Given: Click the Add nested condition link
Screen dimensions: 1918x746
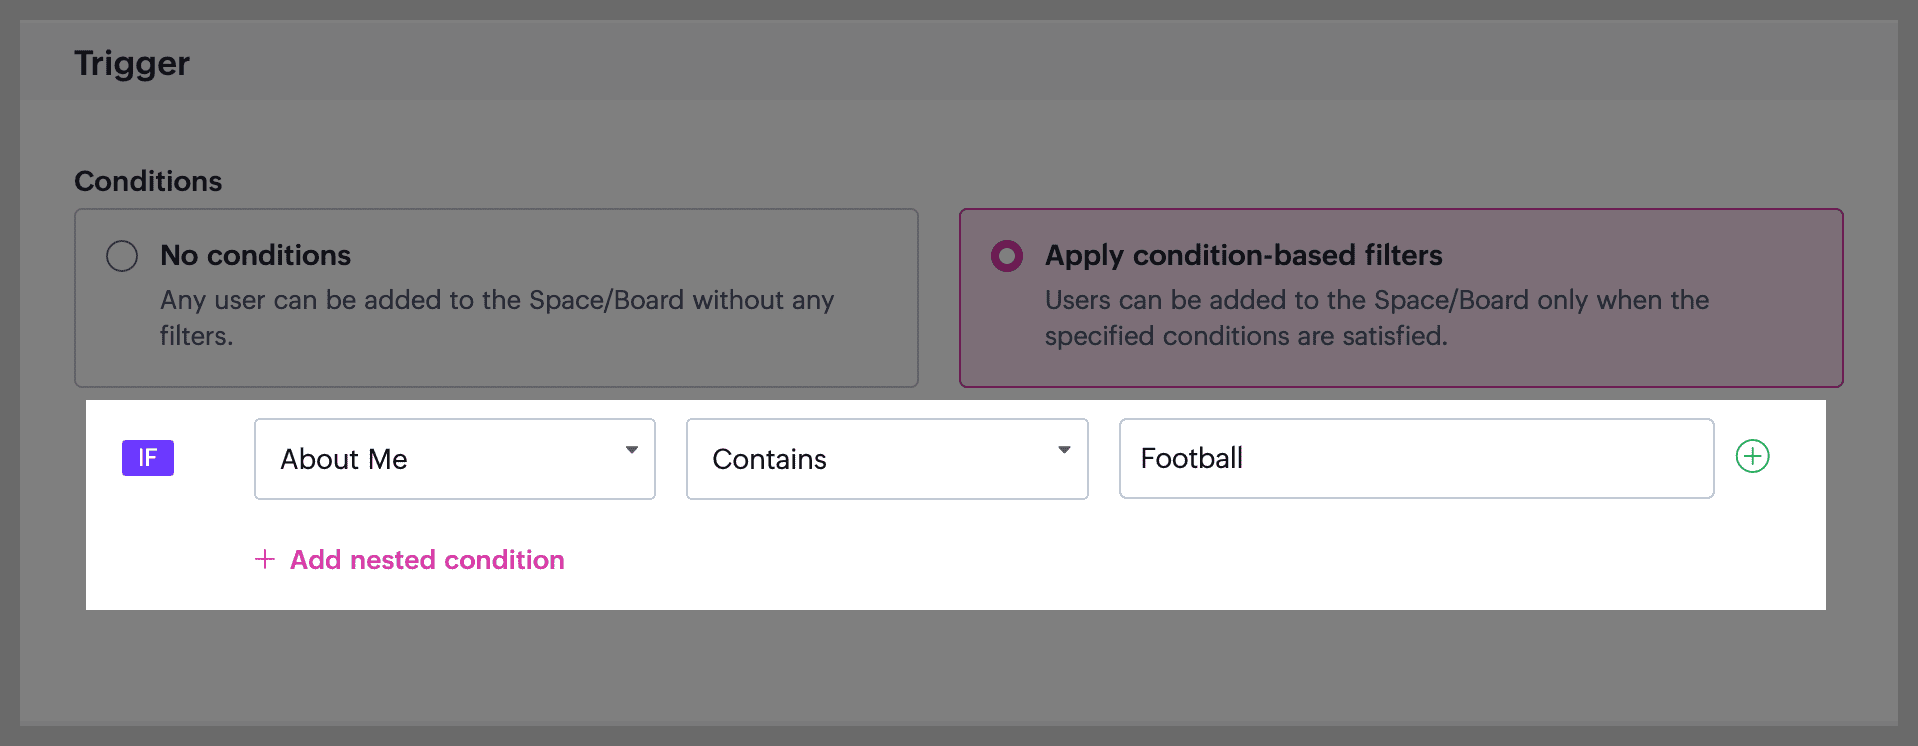Looking at the screenshot, I should [x=427, y=560].
